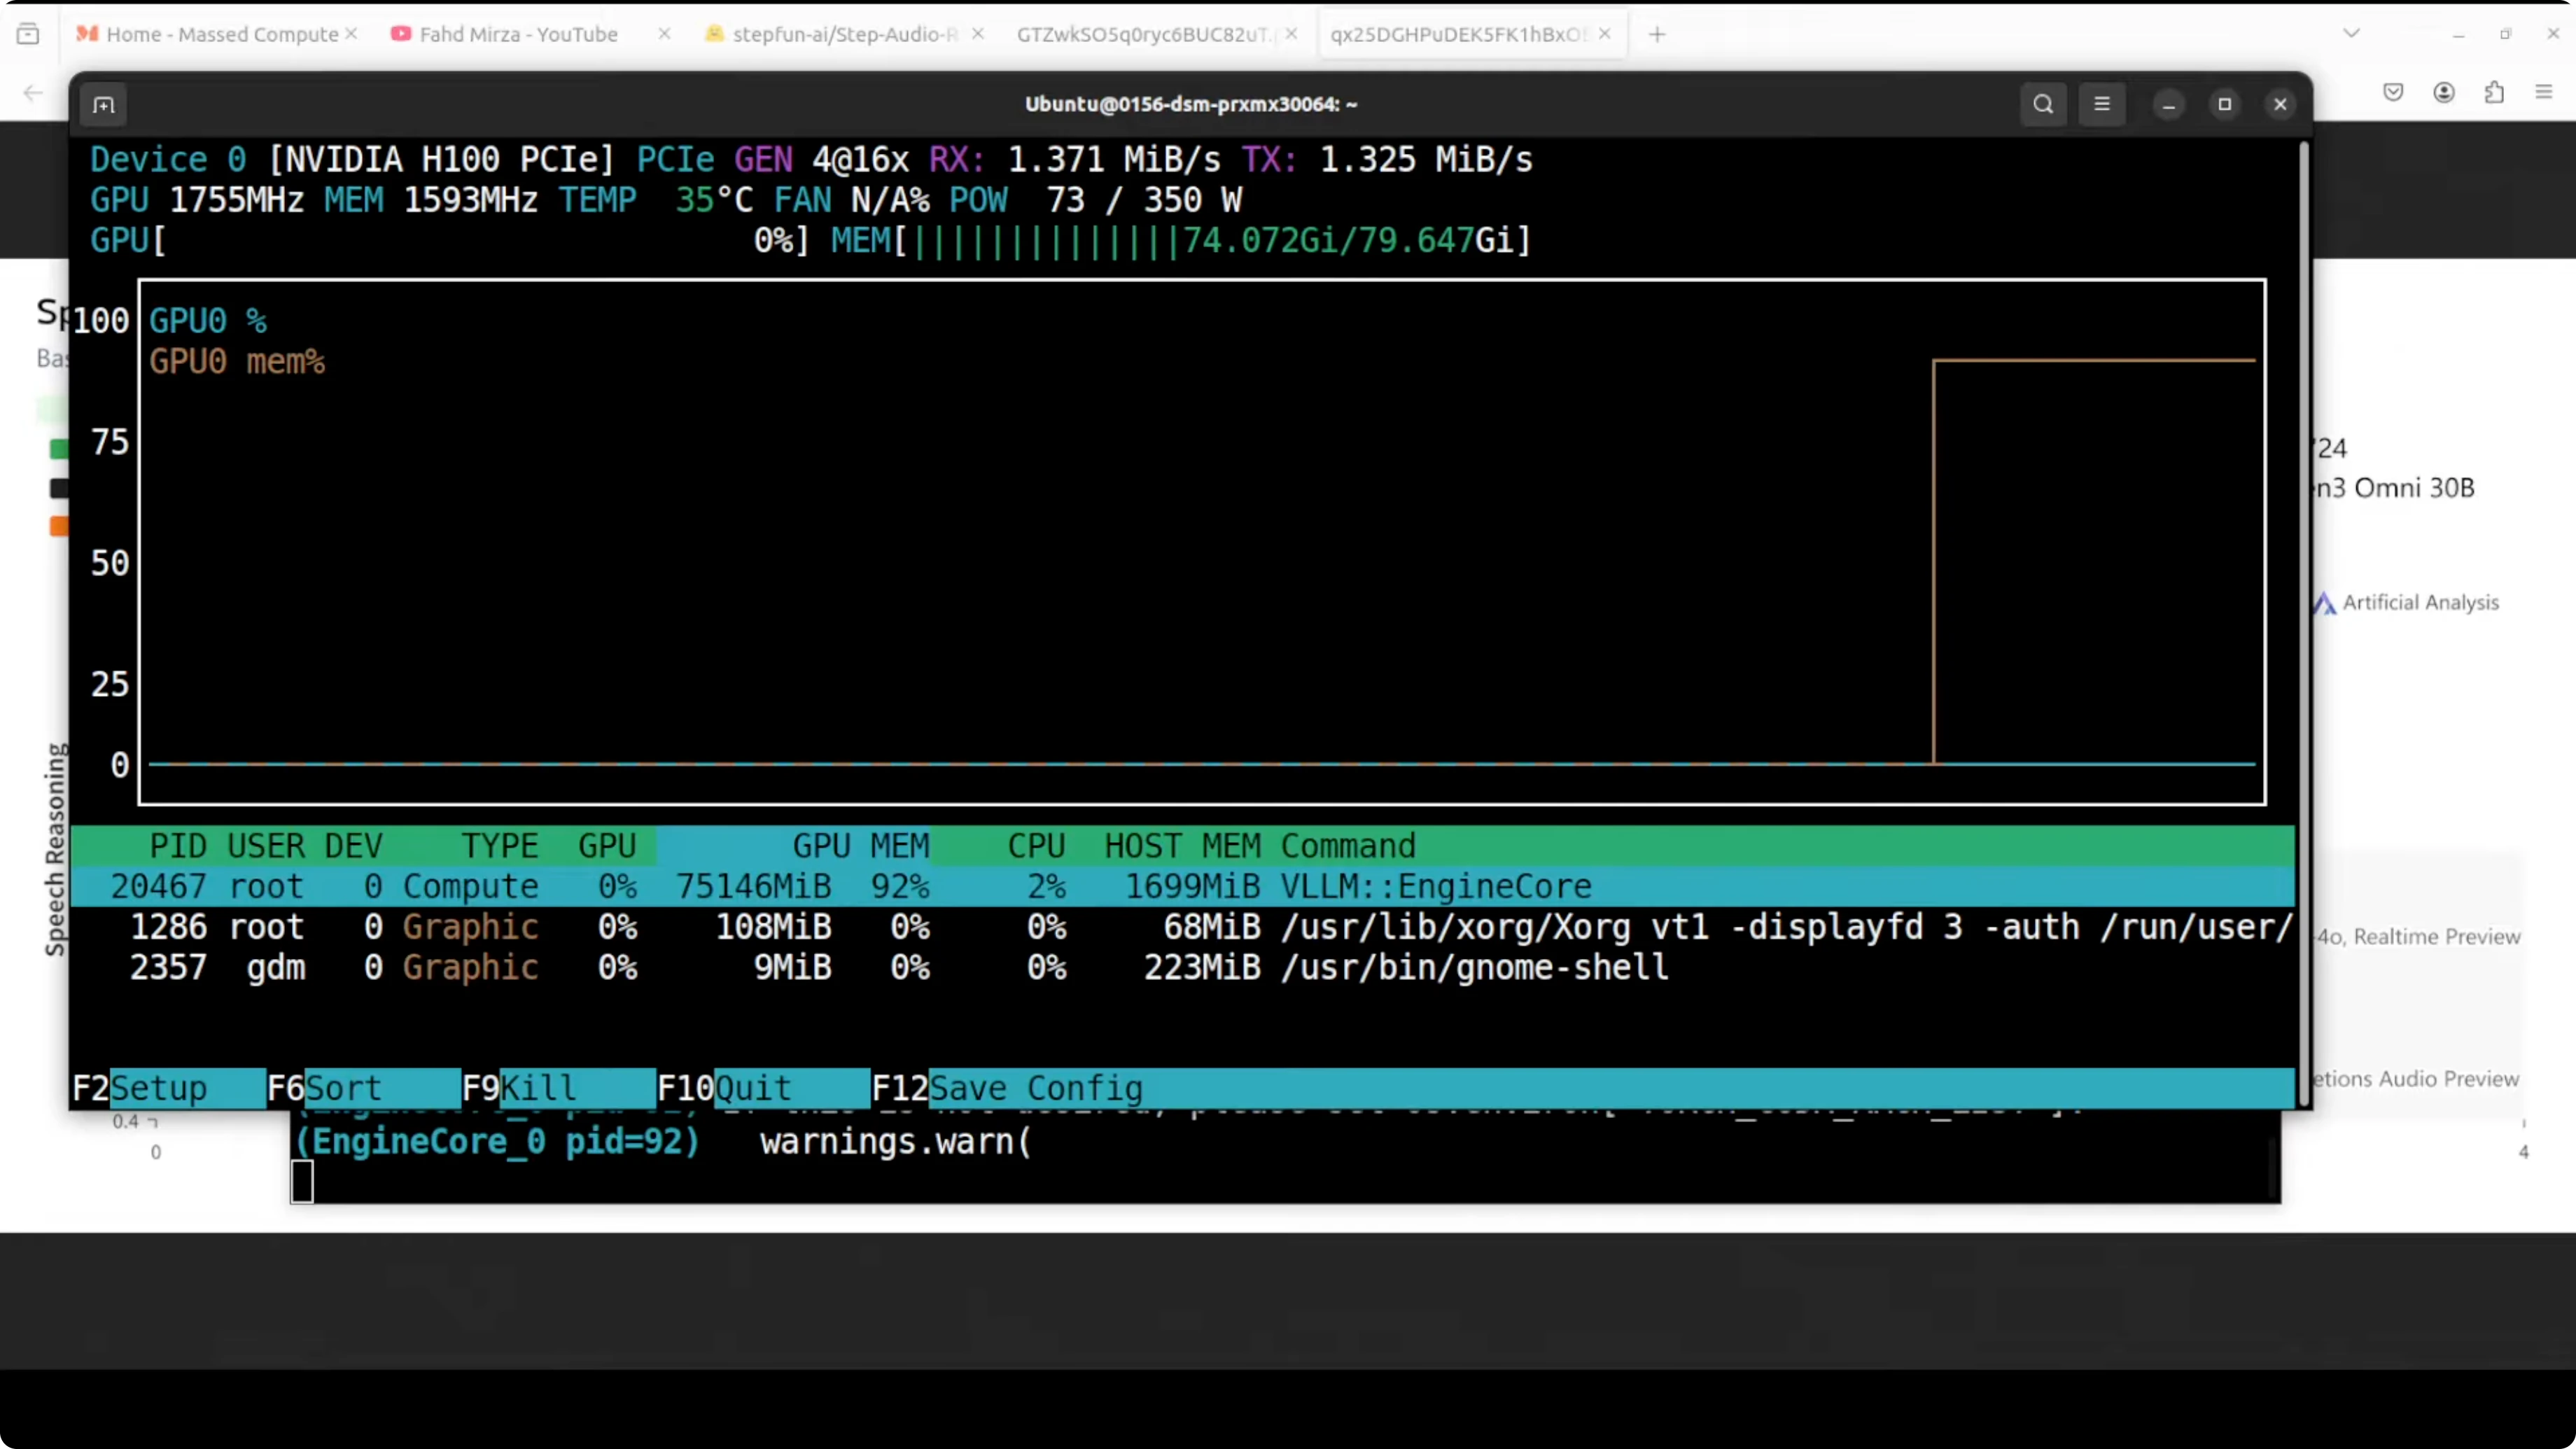This screenshot has height=1449, width=2576.
Task: Open the browser extensions puzzle icon
Action: [2494, 93]
